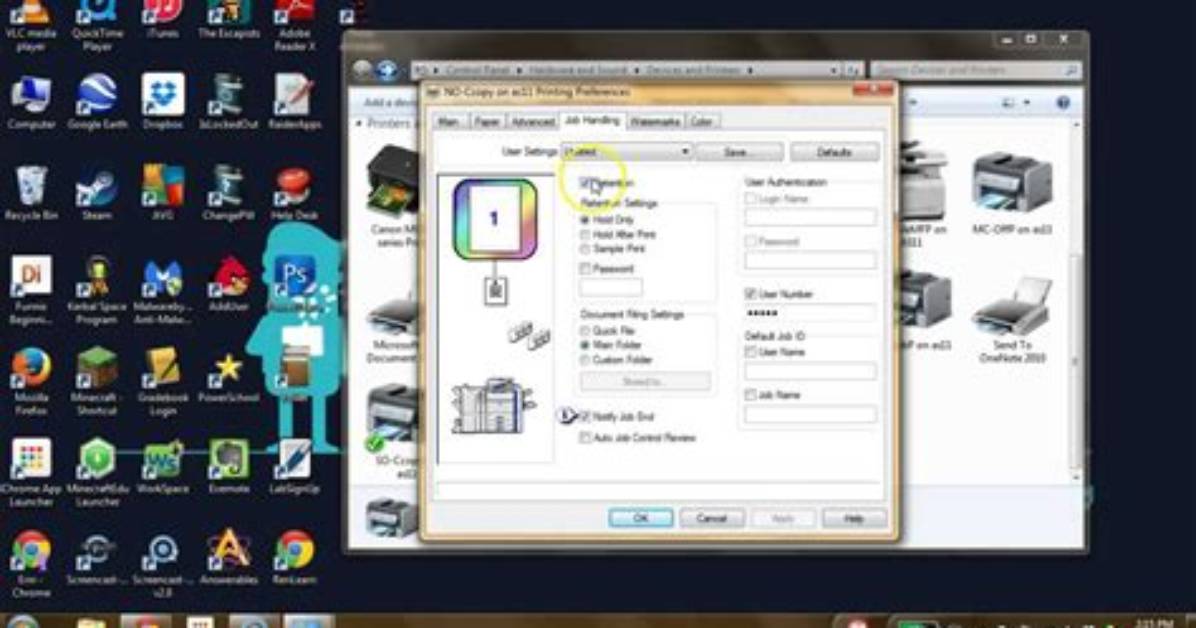Switch to the Advanced tab

click(532, 121)
